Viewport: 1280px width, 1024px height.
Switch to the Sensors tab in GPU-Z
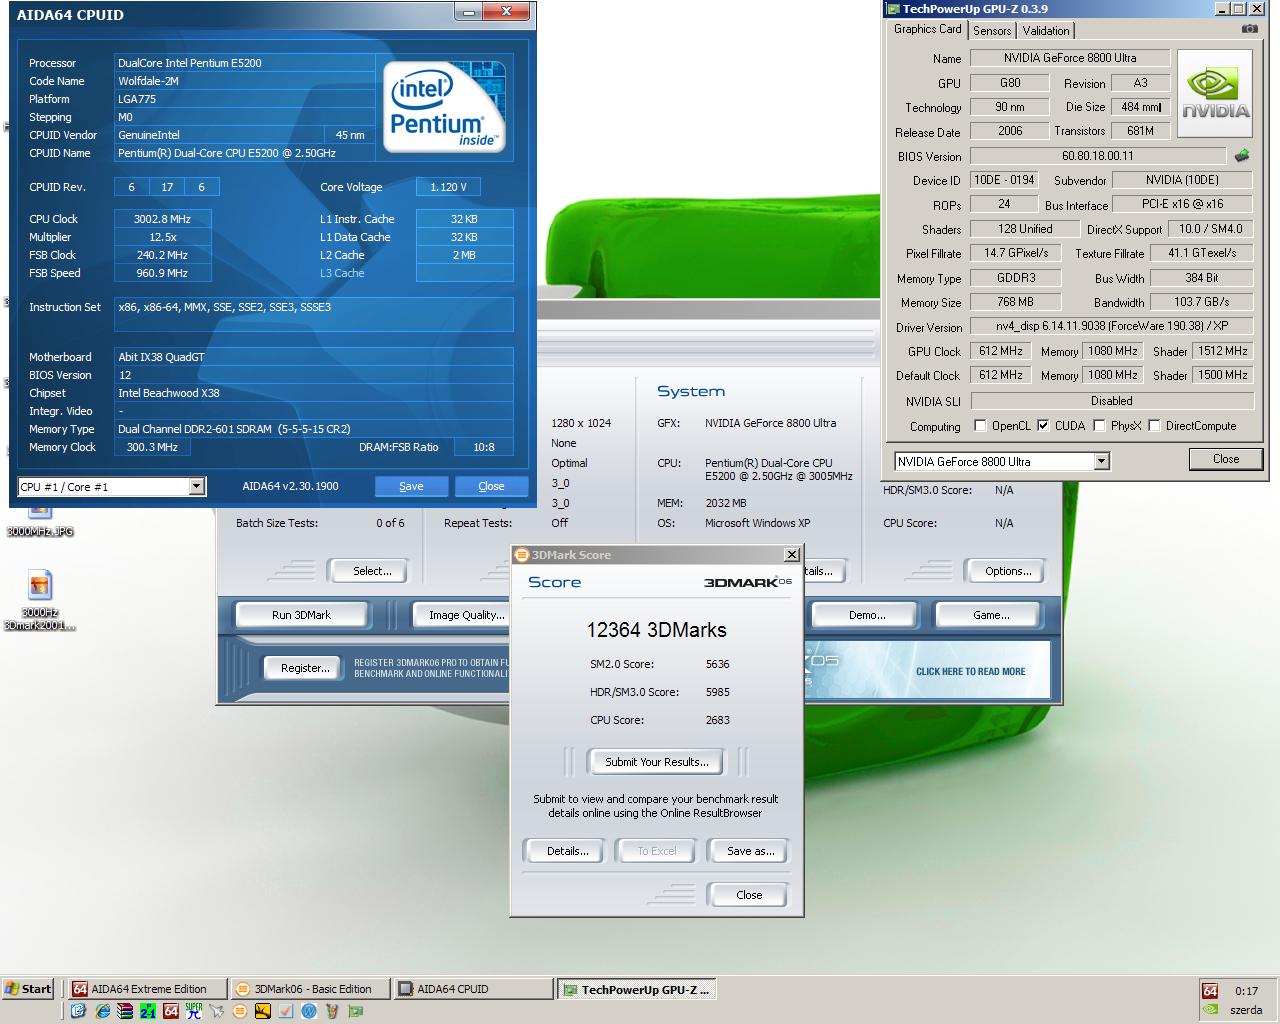pyautogui.click(x=992, y=31)
